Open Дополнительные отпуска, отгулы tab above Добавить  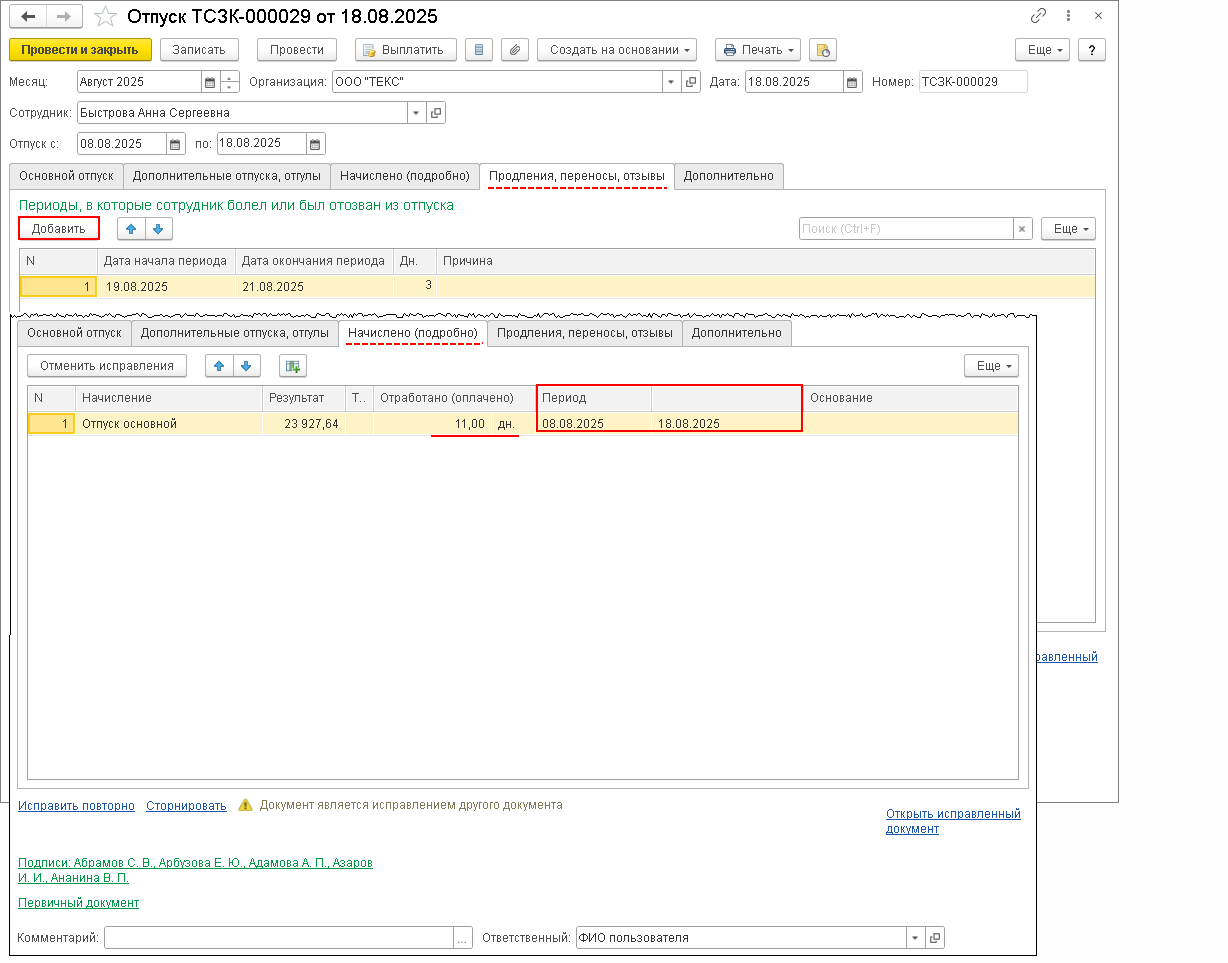227,176
